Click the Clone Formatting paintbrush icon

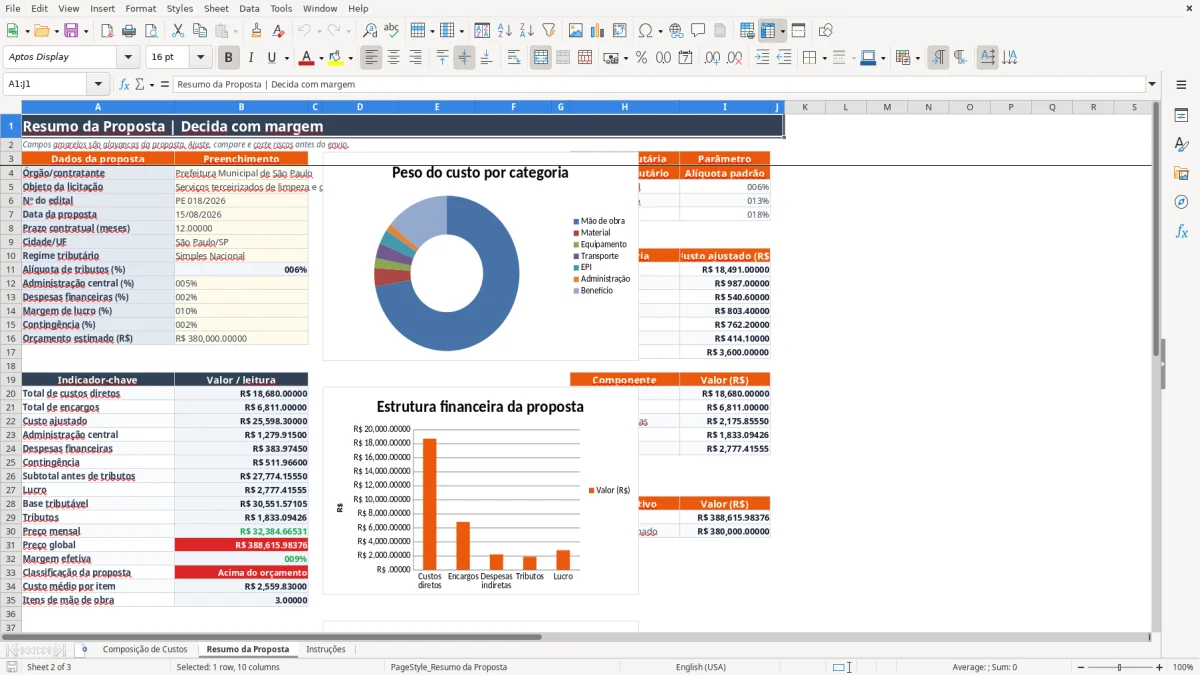point(257,31)
